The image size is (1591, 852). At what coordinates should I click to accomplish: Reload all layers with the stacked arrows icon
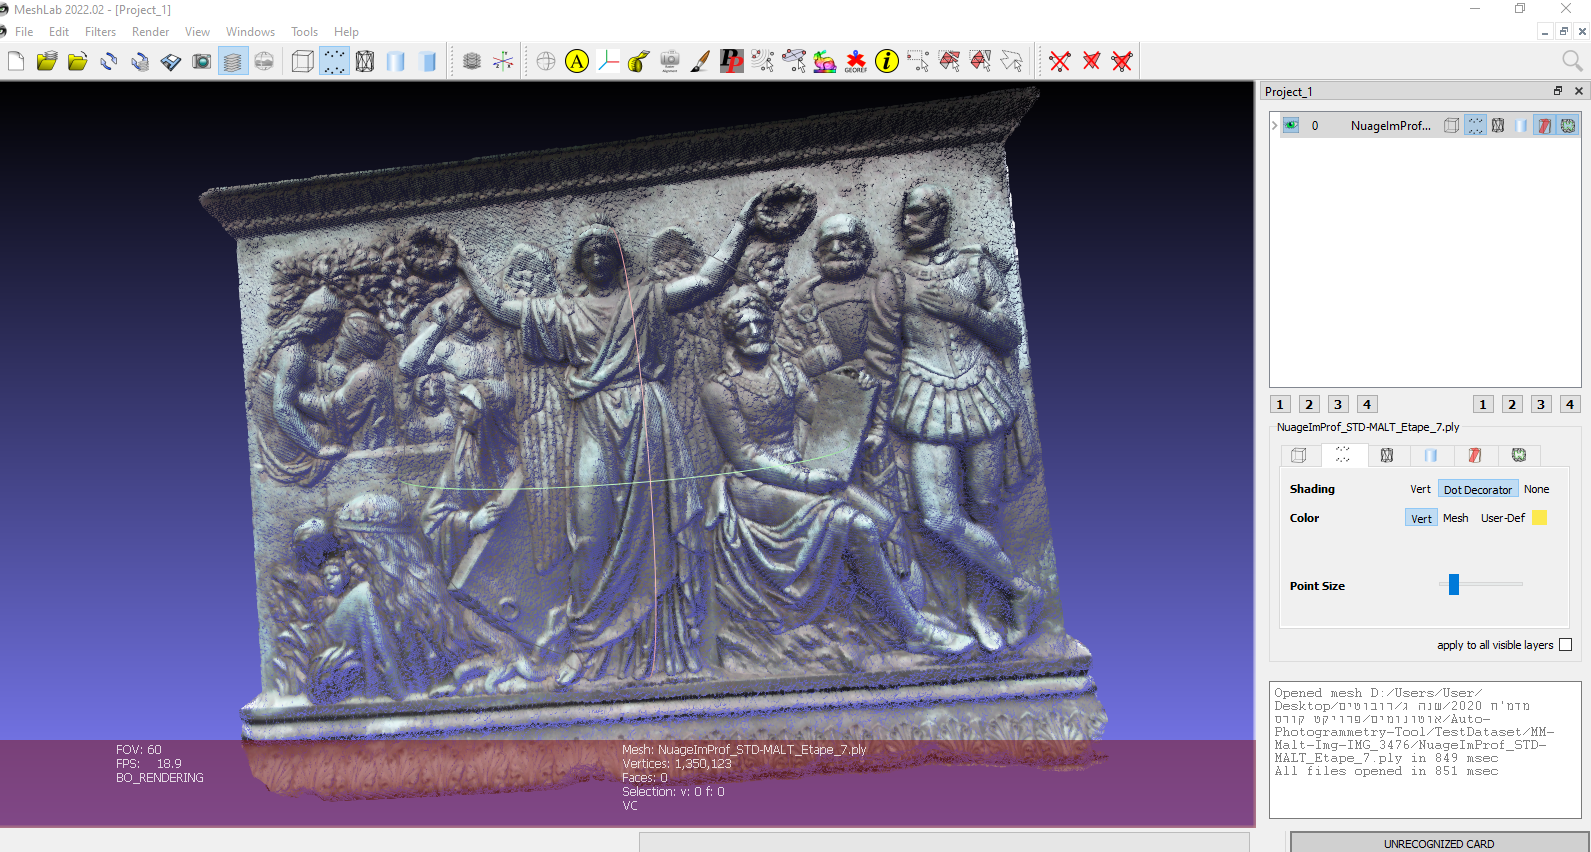point(140,62)
